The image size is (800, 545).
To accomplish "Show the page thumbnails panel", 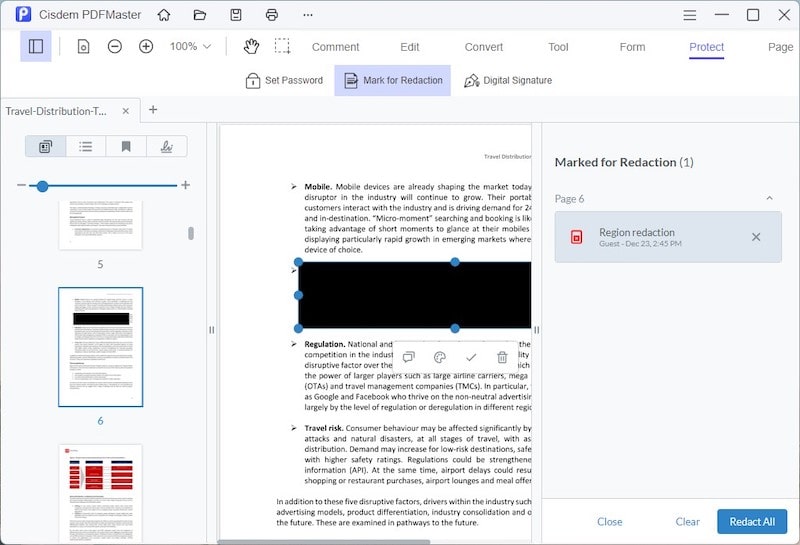I will click(x=45, y=147).
